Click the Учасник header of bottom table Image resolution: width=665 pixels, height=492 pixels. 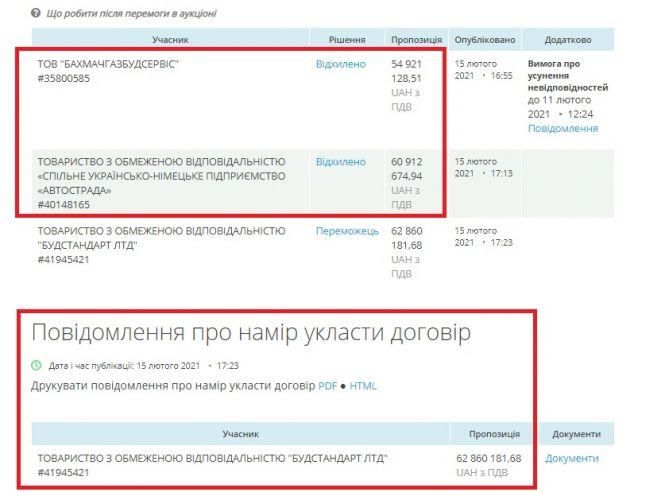240,434
